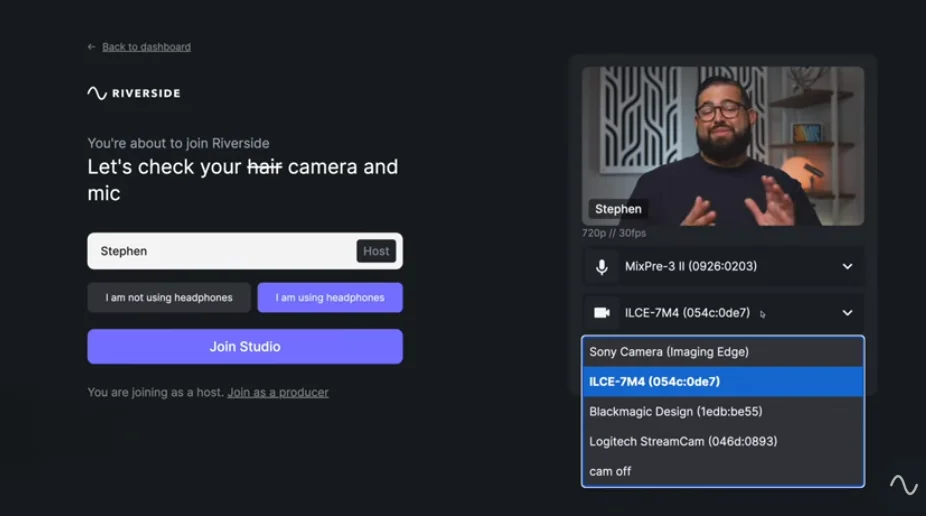926x516 pixels.
Task: Choose the cam off option
Action: [x=723, y=471]
